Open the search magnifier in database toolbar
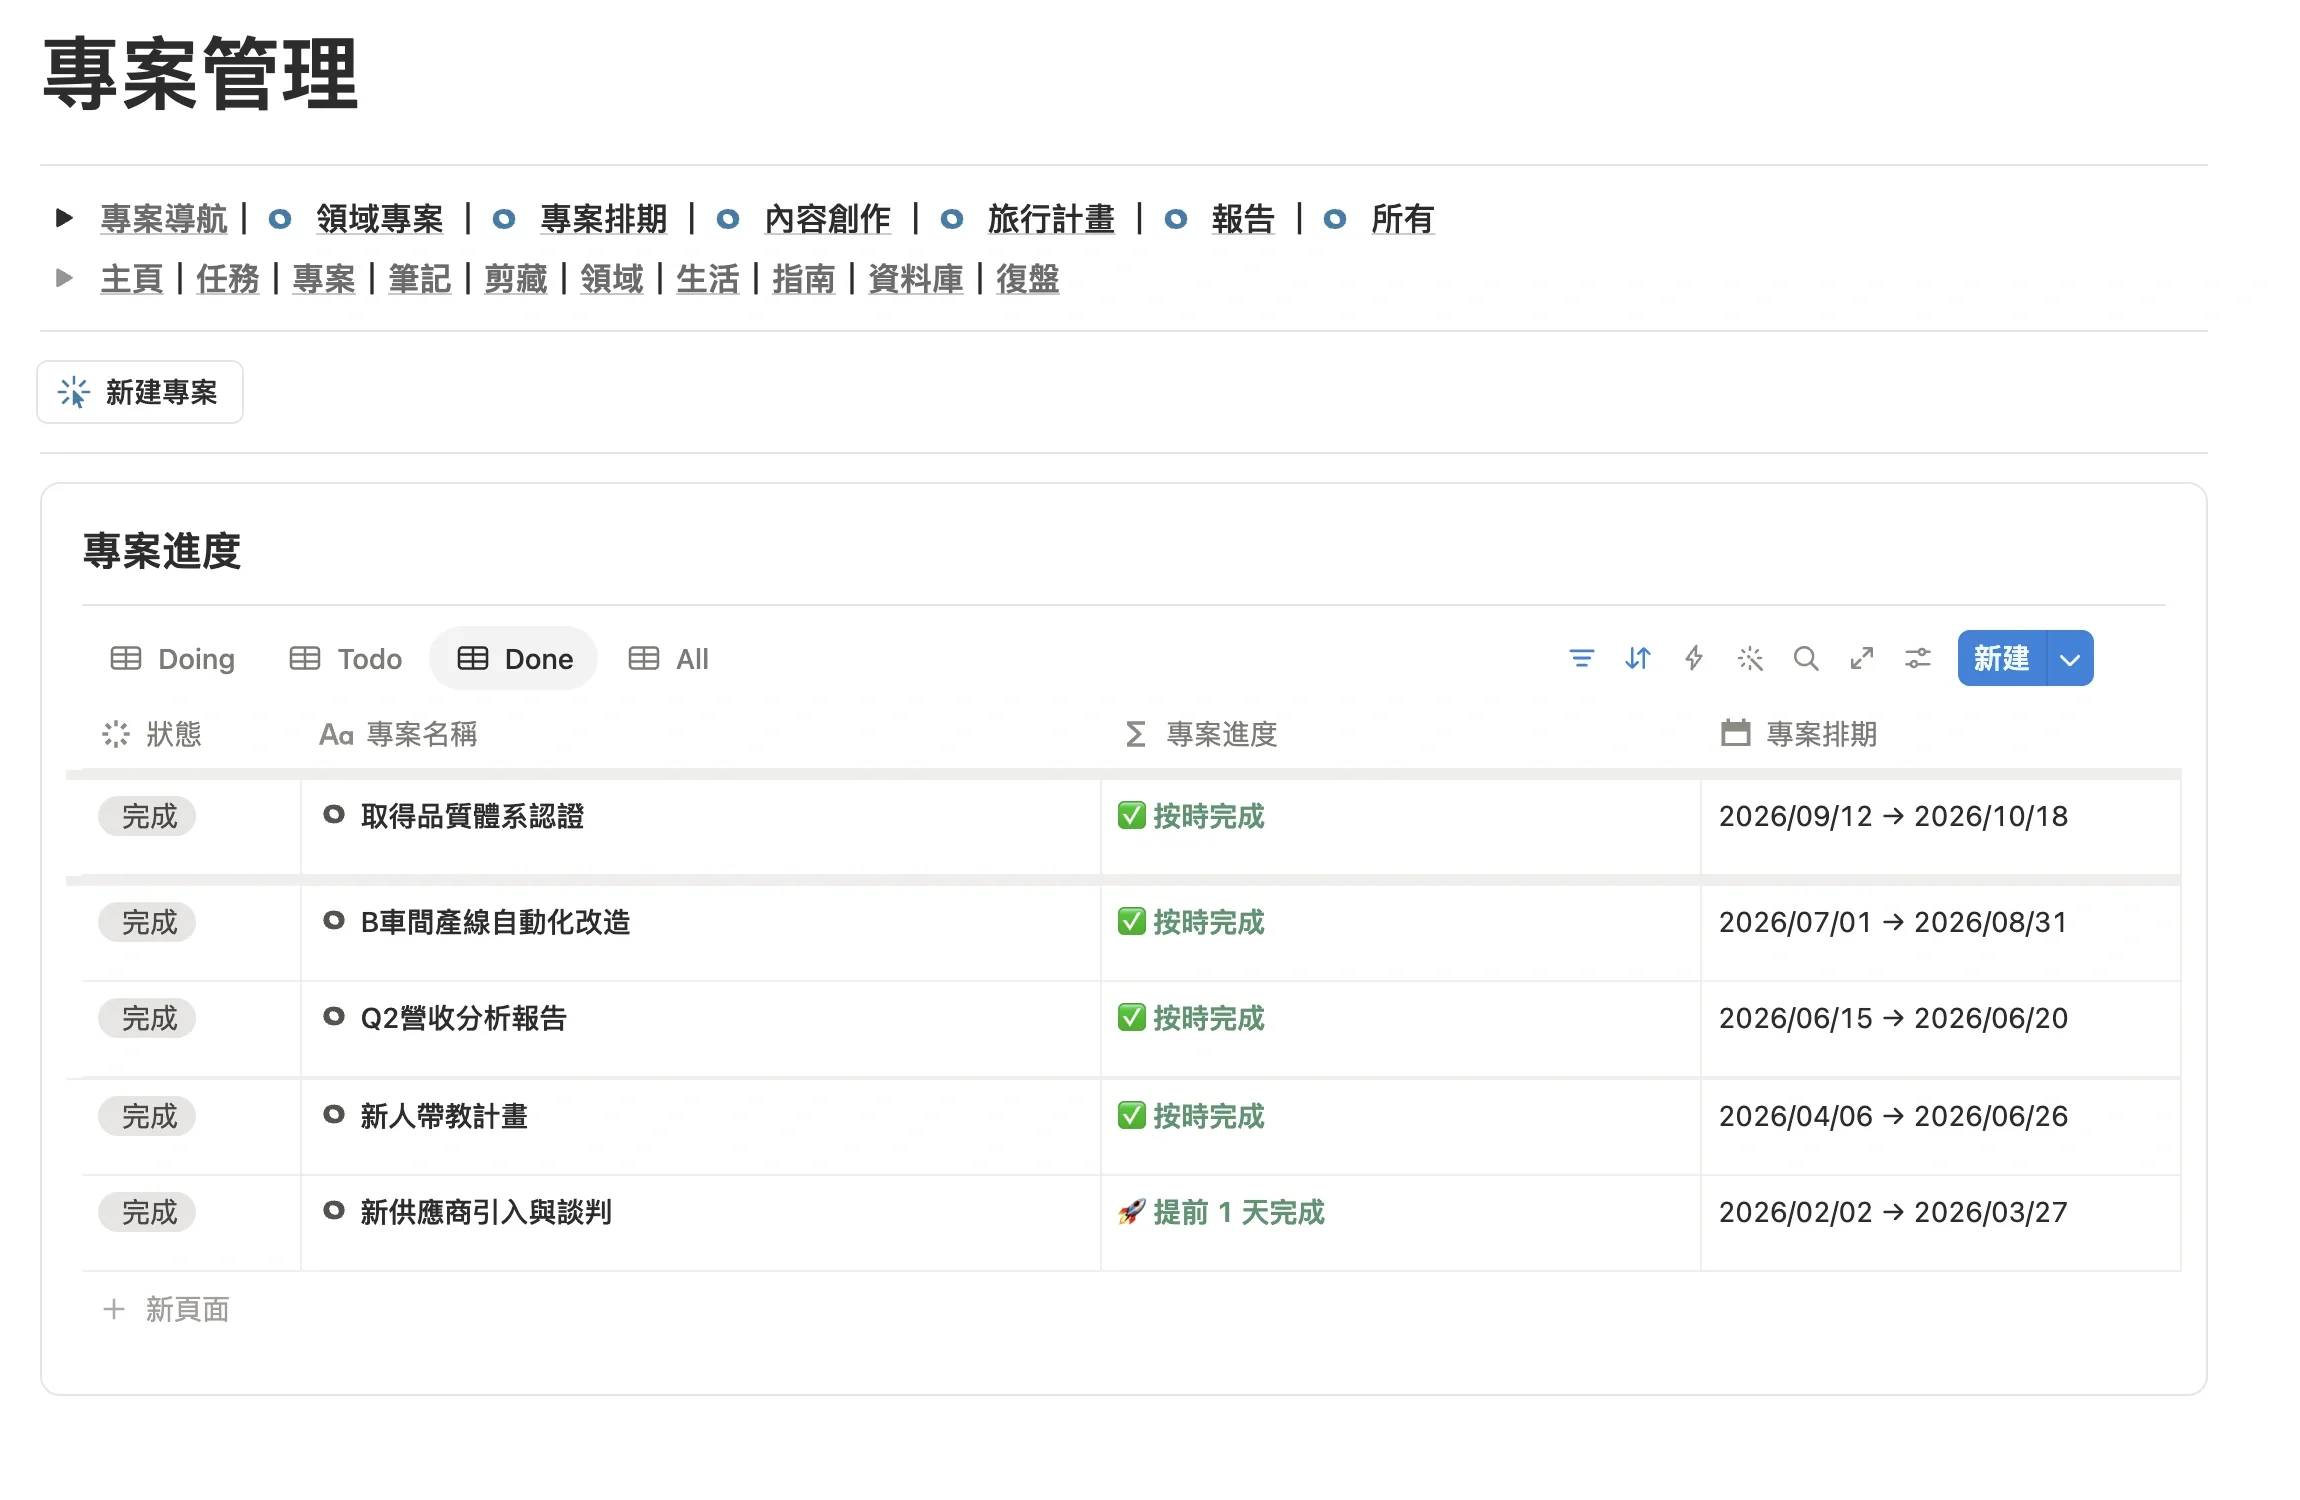This screenshot has width=2300, height=1500. tap(1805, 658)
